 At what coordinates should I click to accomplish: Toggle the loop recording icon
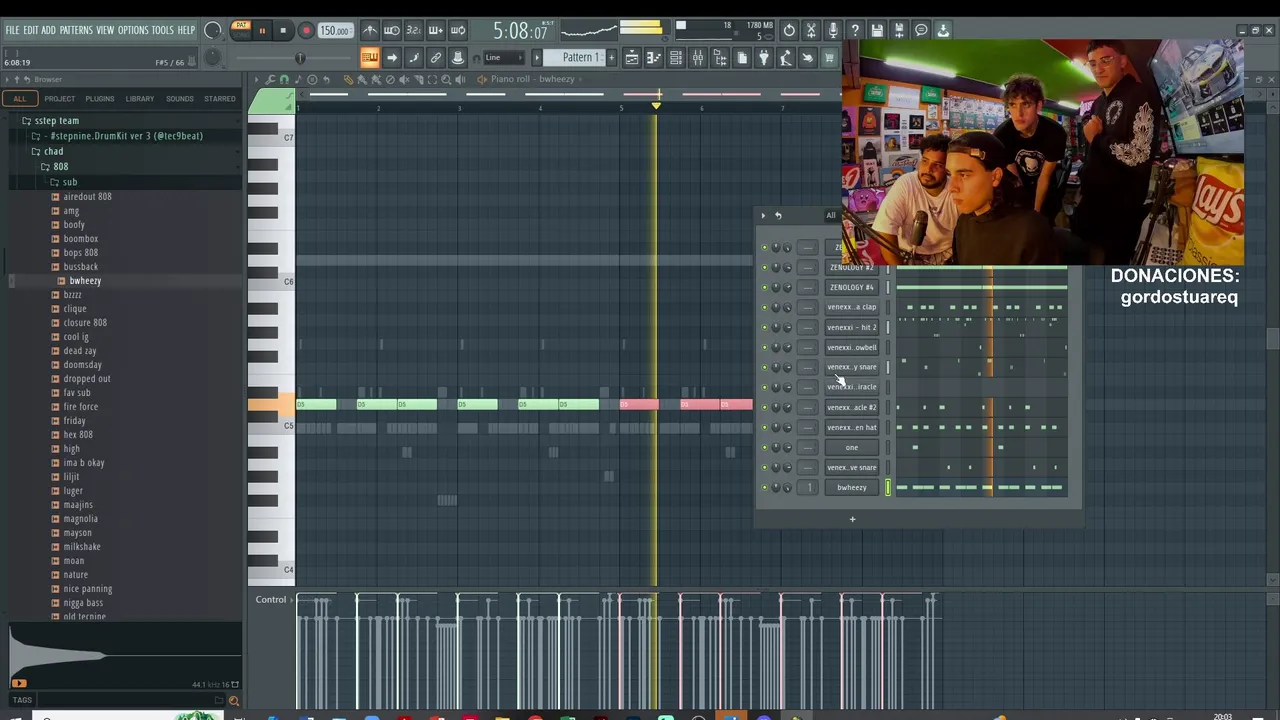click(458, 30)
